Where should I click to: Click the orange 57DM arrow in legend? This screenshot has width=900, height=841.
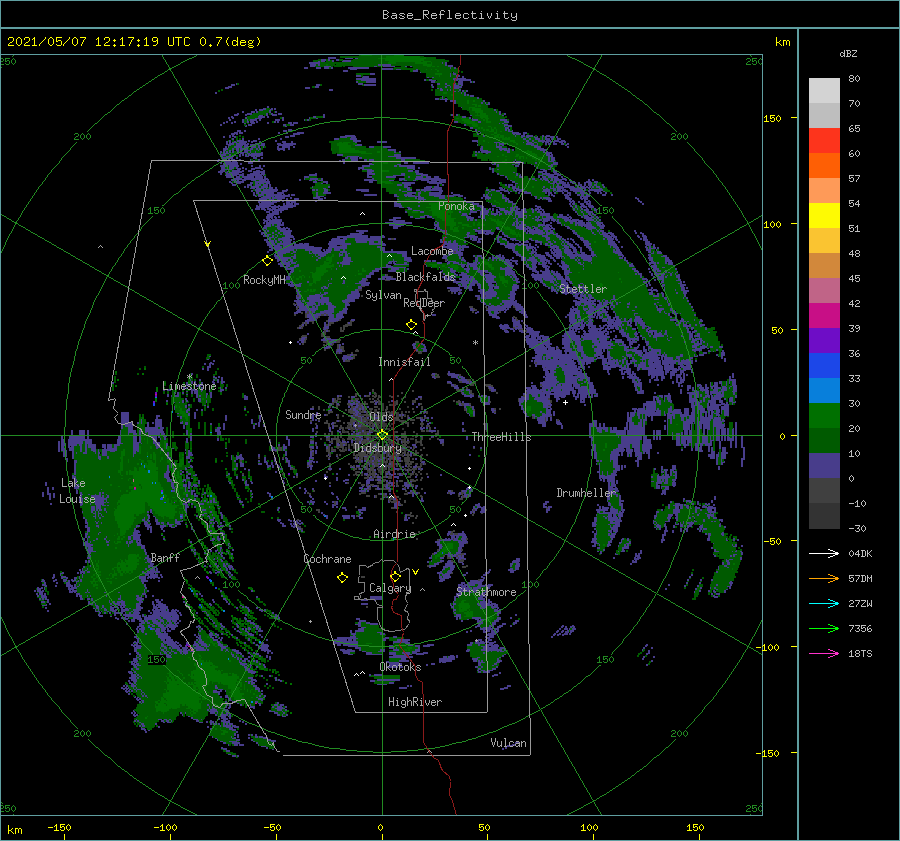click(x=824, y=579)
